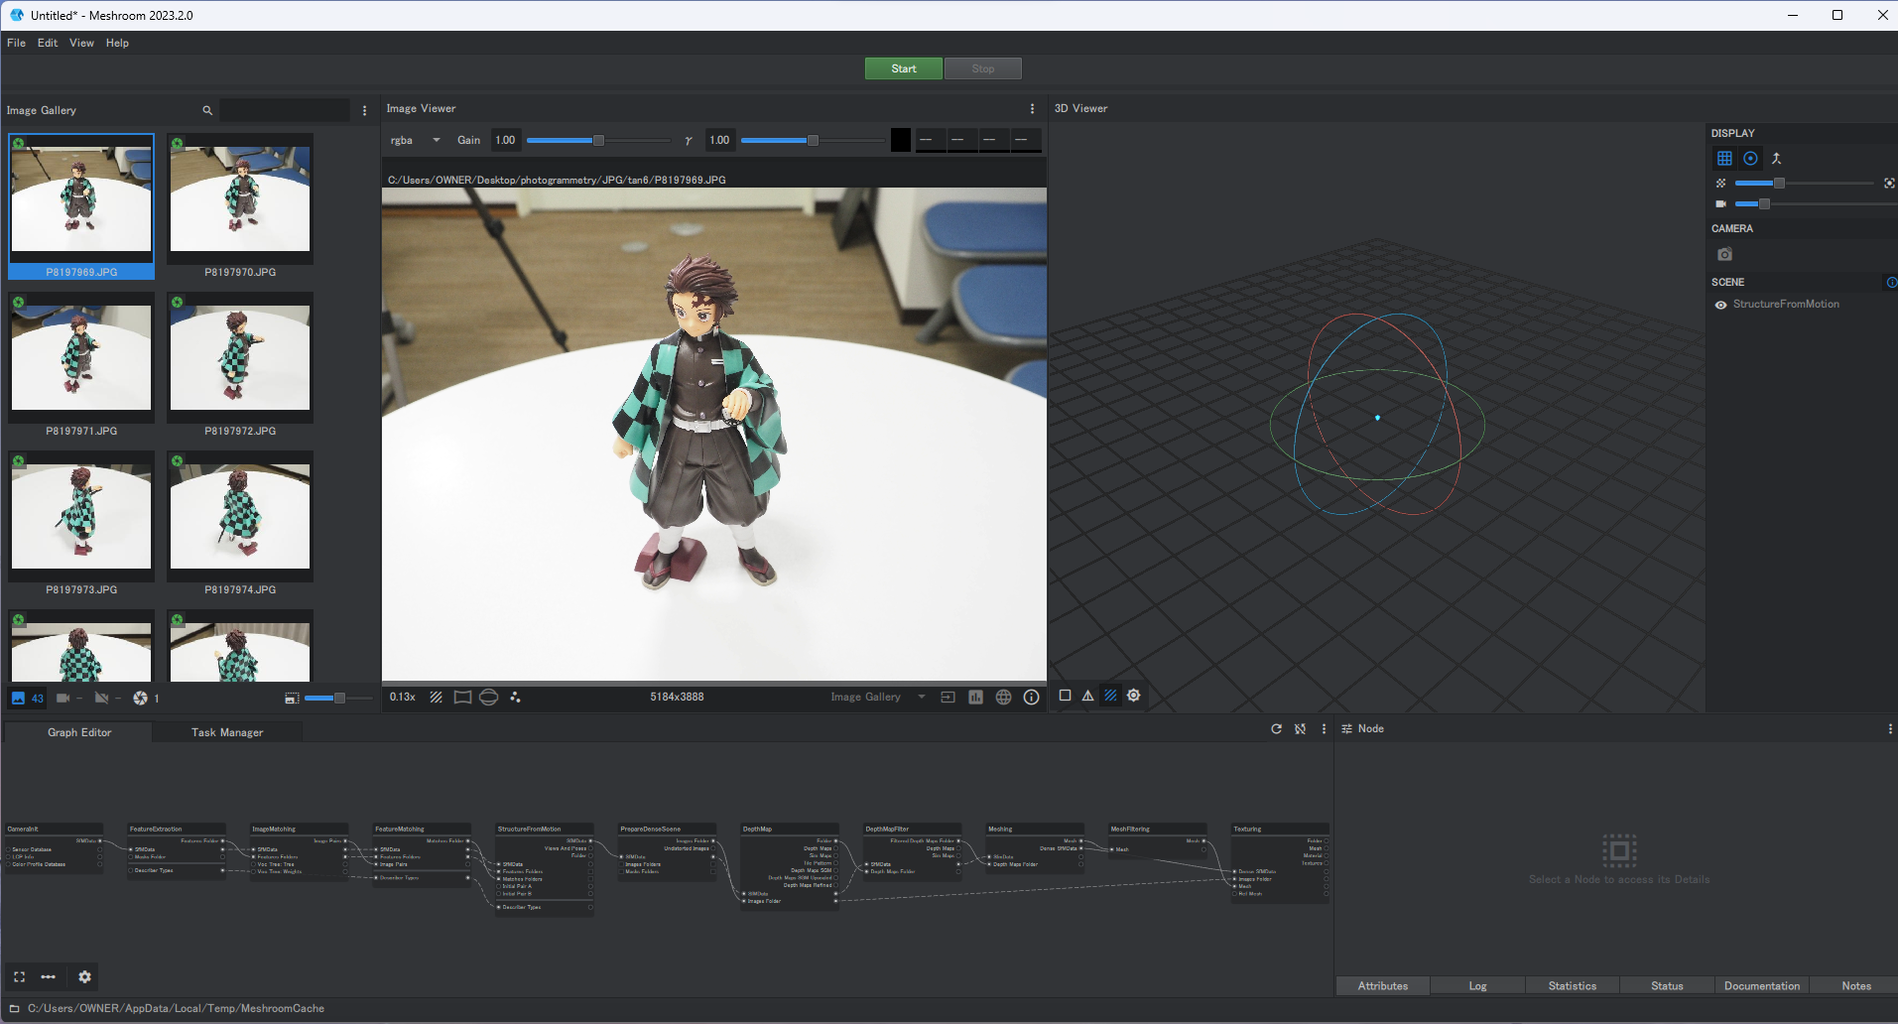Open the Notes tab in Node panel
The image size is (1898, 1024).
pyautogui.click(x=1856, y=986)
